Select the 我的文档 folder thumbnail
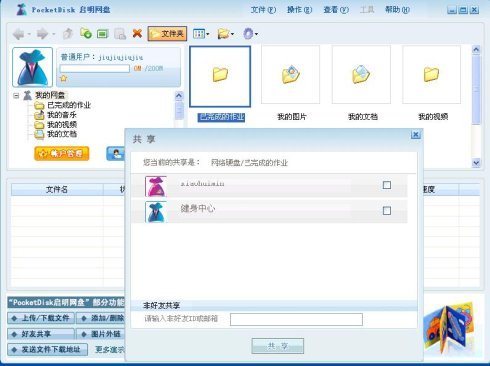The width and height of the screenshot is (490, 366). [361, 75]
